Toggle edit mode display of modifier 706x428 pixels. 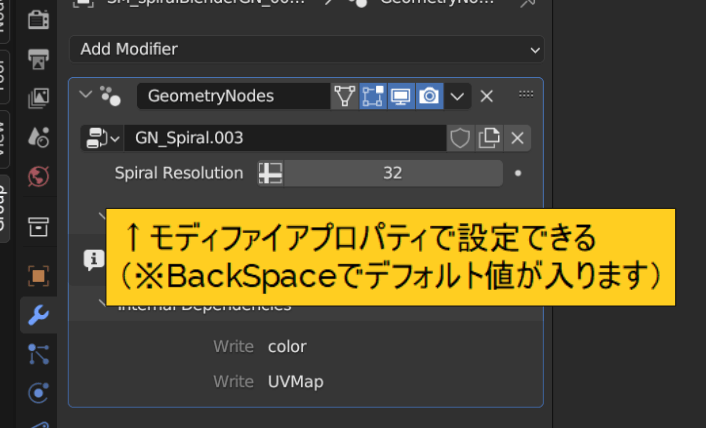(x=373, y=96)
